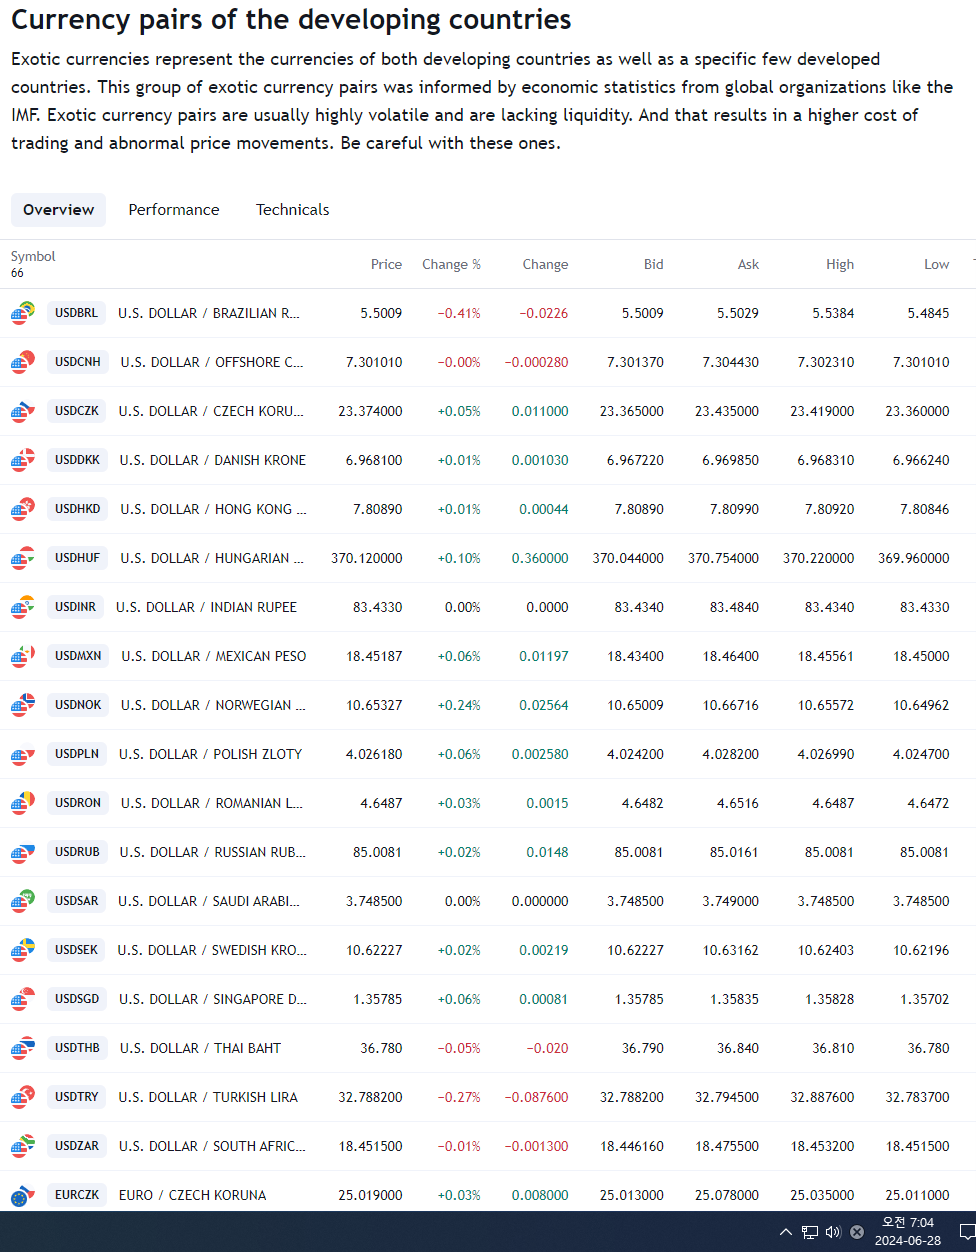Click the tray icon with an X circle

point(857,1232)
